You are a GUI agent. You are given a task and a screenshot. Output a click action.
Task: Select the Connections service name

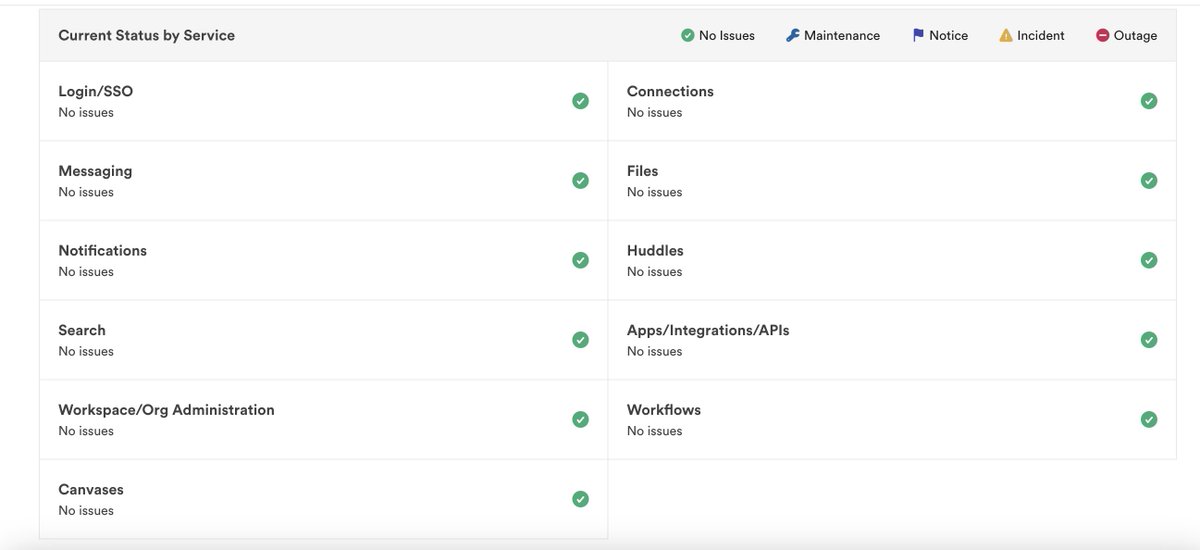670,91
